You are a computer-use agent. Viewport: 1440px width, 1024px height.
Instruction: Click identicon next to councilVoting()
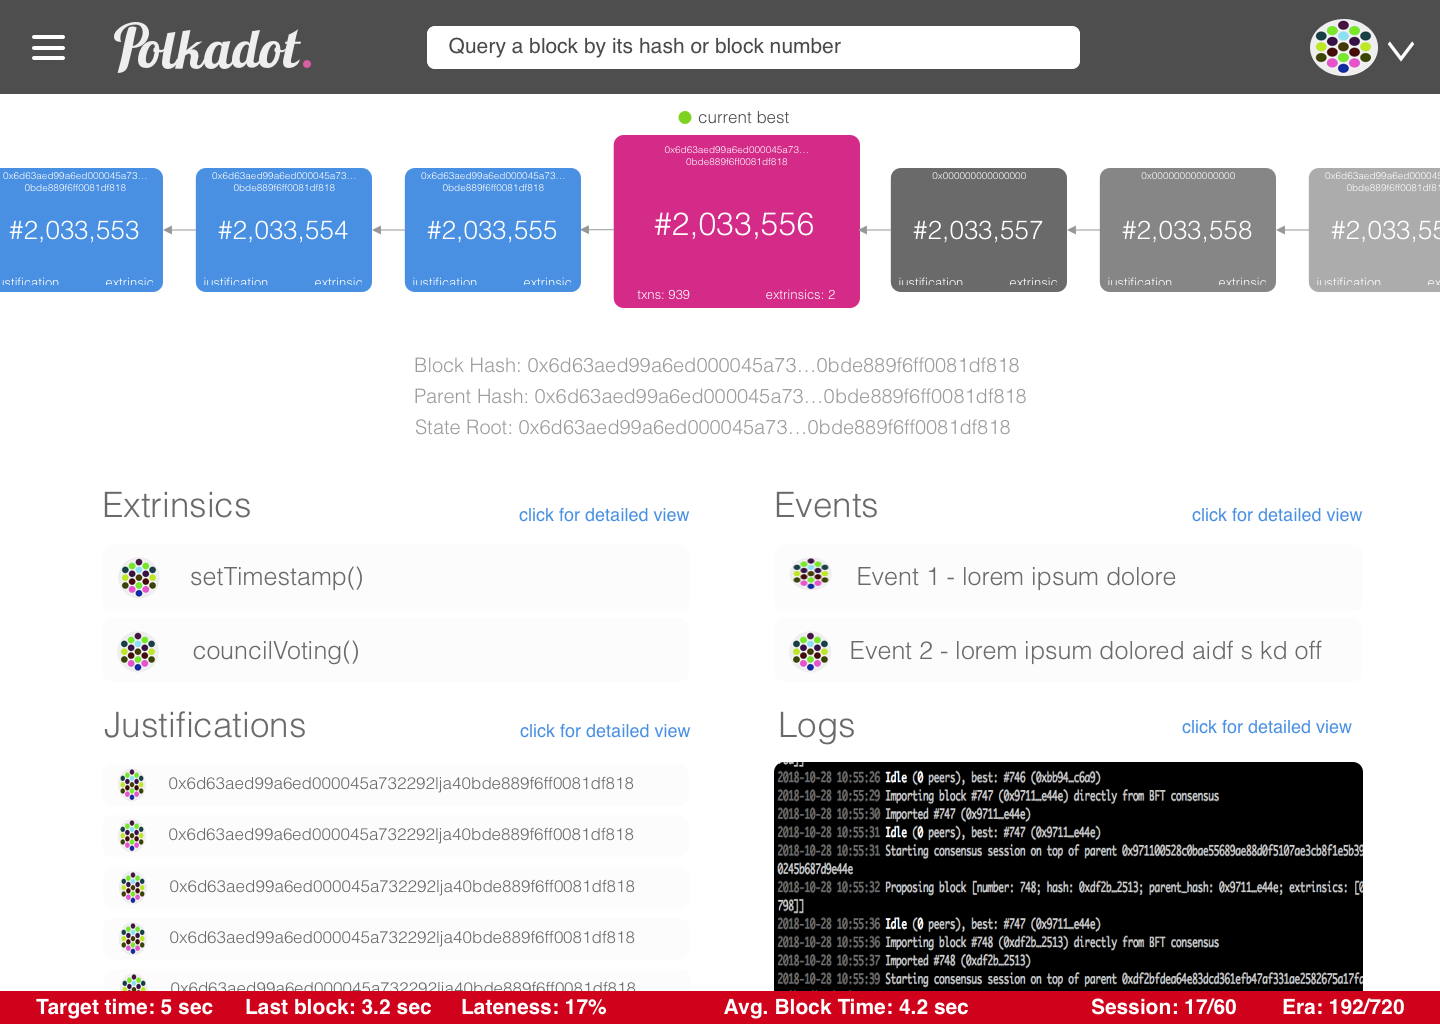[139, 651]
